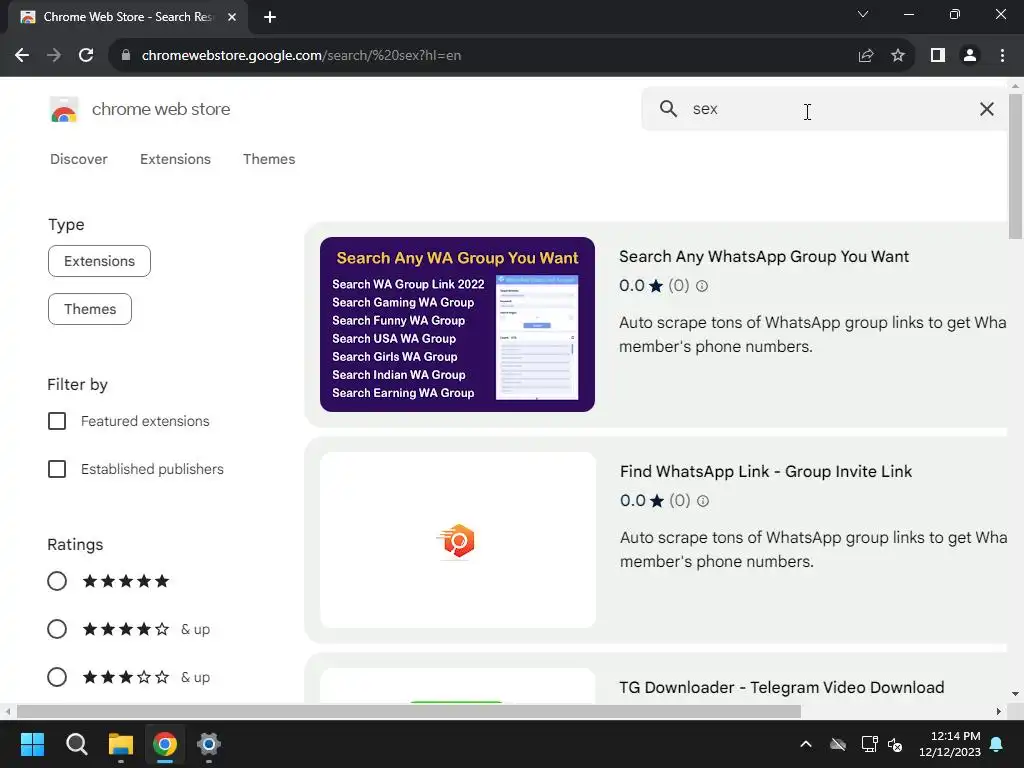This screenshot has height=768, width=1024.
Task: Click the site lock icon in address bar
Action: (x=126, y=56)
